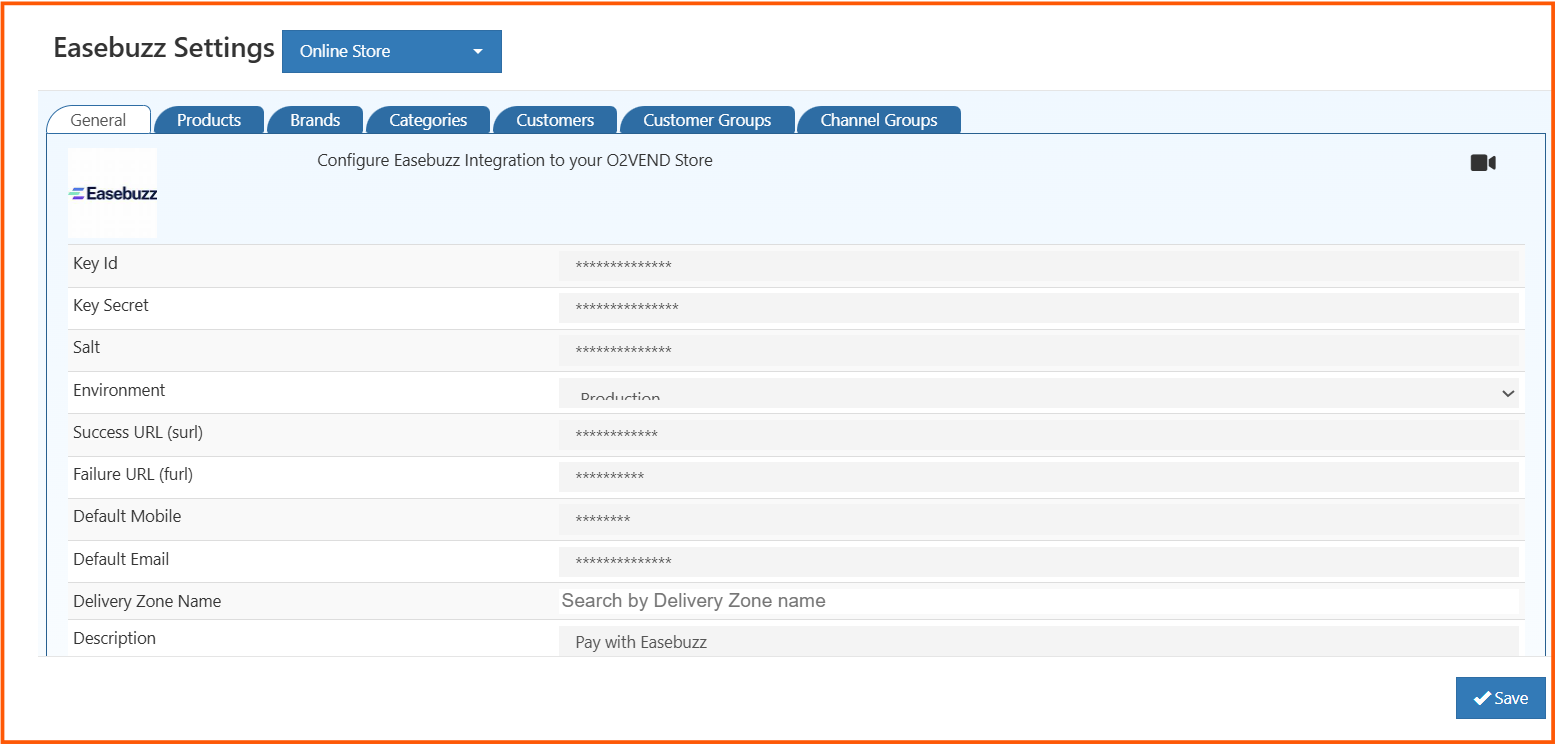
Task: Click the Easebuzz Settings heading
Action: [x=163, y=47]
